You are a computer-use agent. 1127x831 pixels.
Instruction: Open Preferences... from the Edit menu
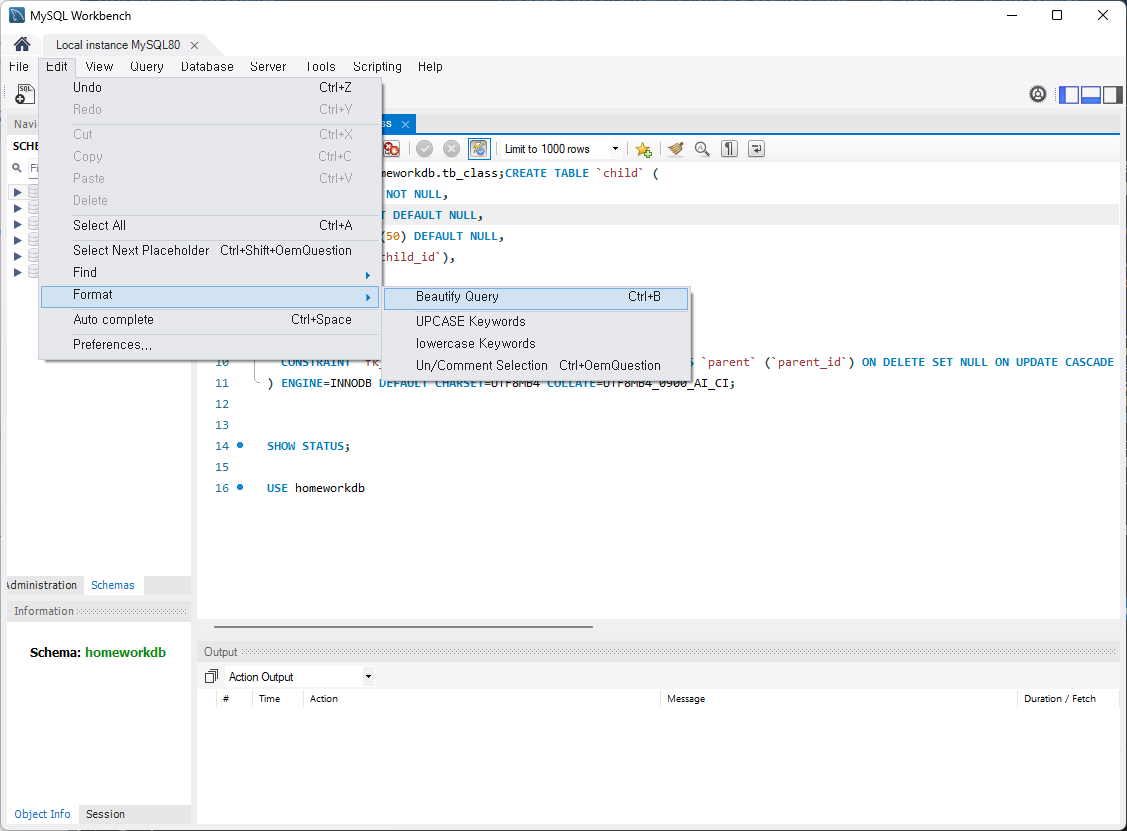pyautogui.click(x=210, y=345)
